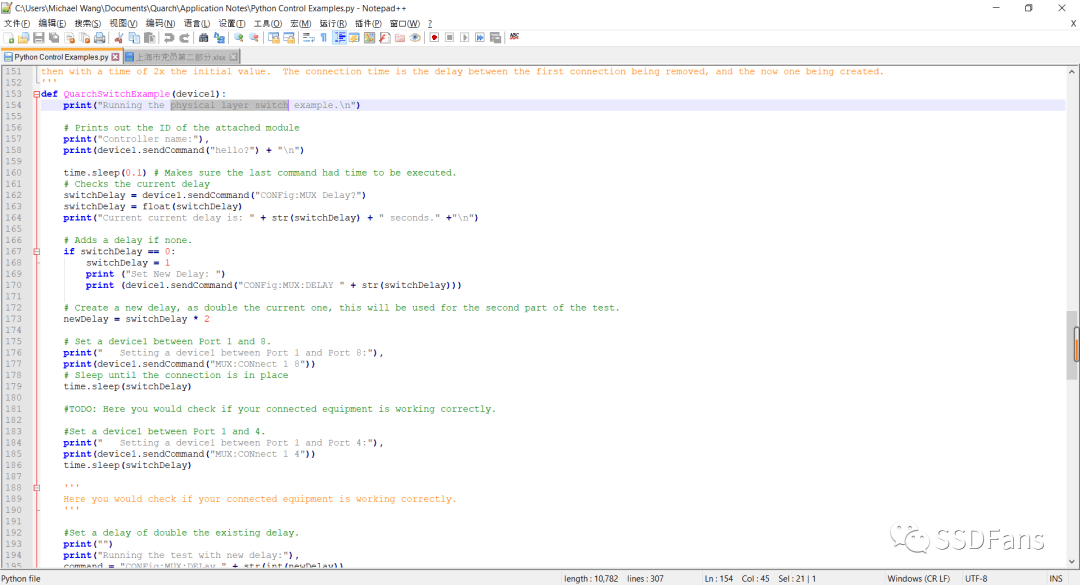Toggle word wrap in the toolbar
Screen dimensions: 1080x585
[x=308, y=38]
